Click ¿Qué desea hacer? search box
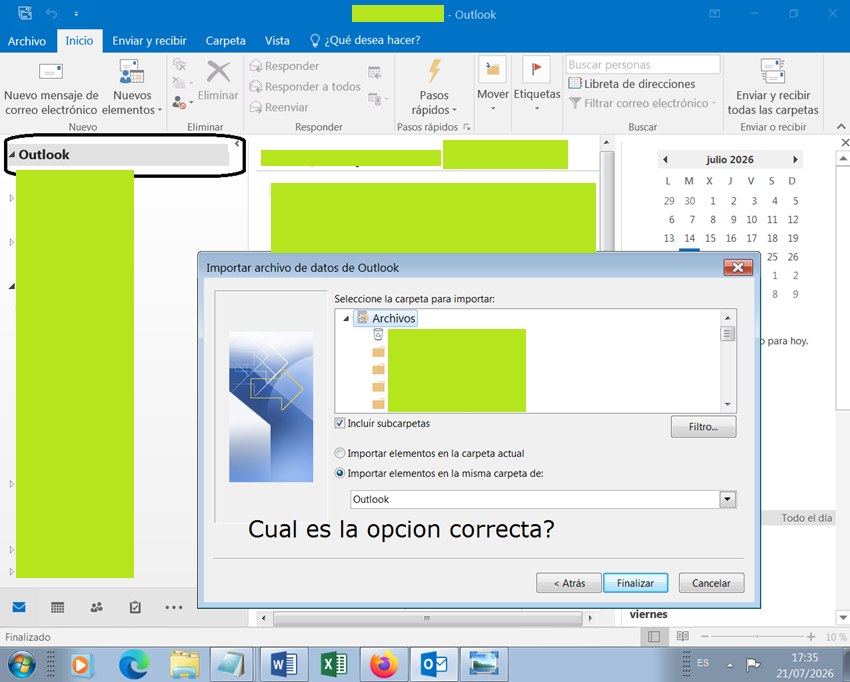 (365, 40)
